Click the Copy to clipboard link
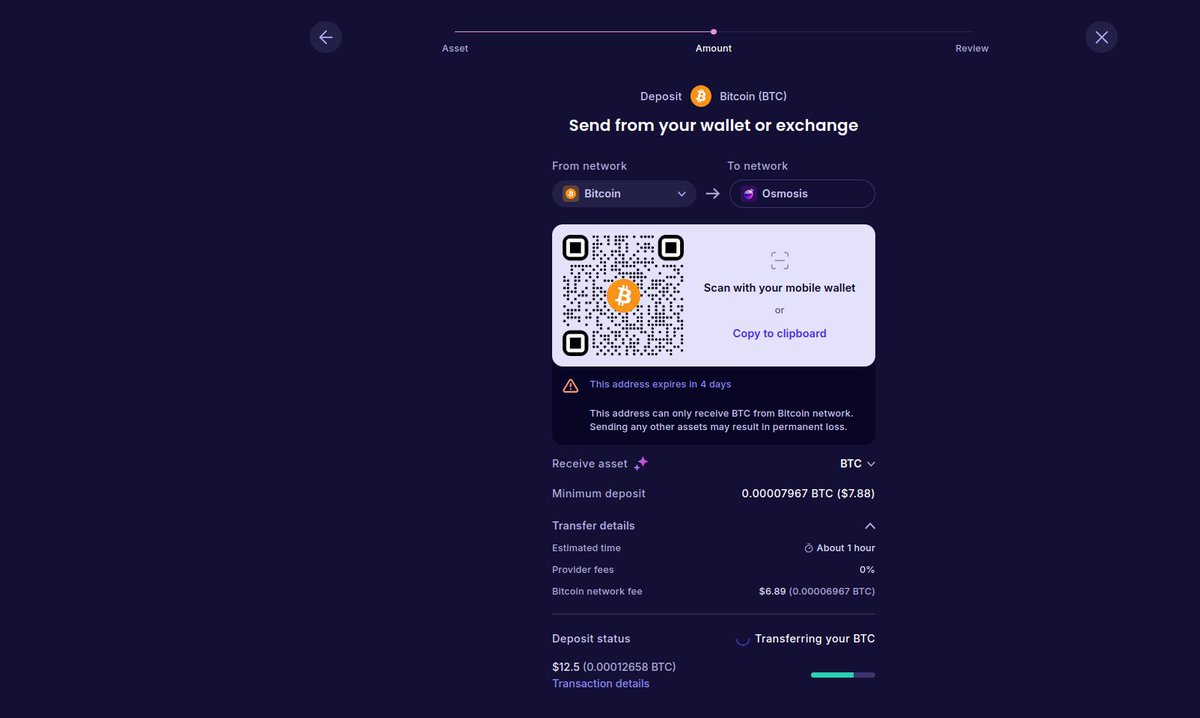The height and width of the screenshot is (718, 1200). click(779, 332)
